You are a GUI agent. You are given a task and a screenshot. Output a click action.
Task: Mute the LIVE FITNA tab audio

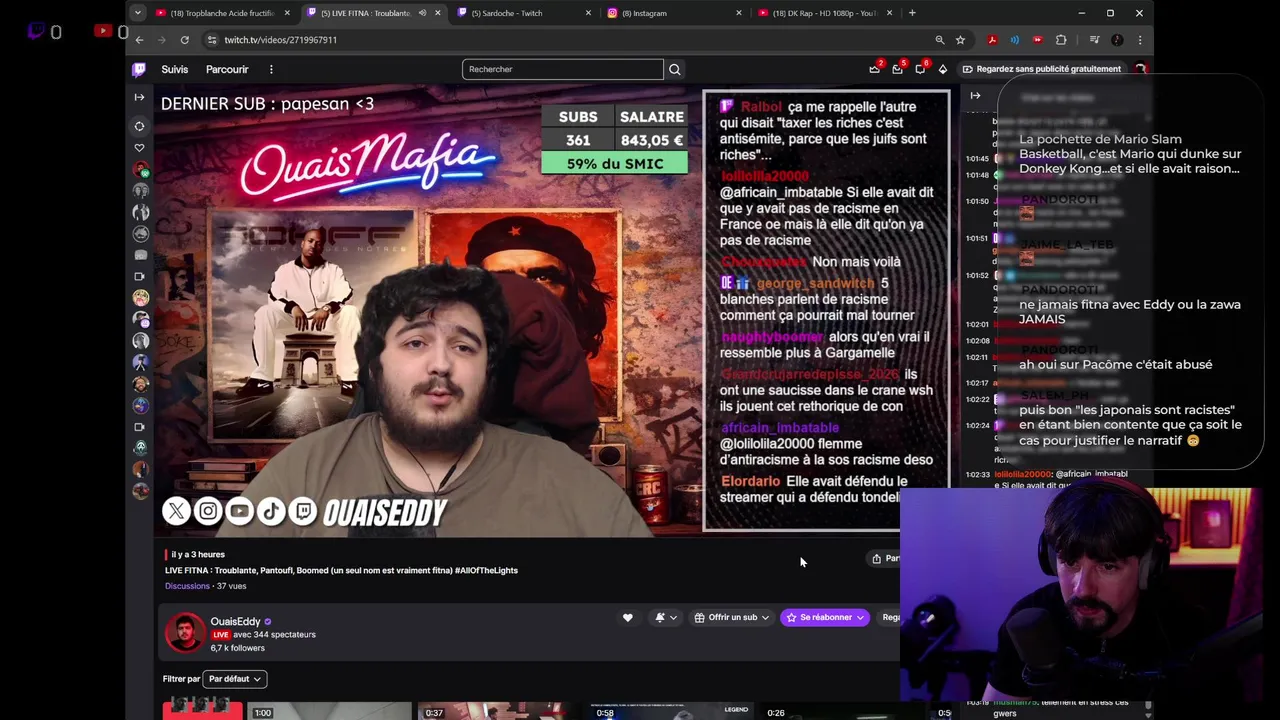[x=422, y=13]
